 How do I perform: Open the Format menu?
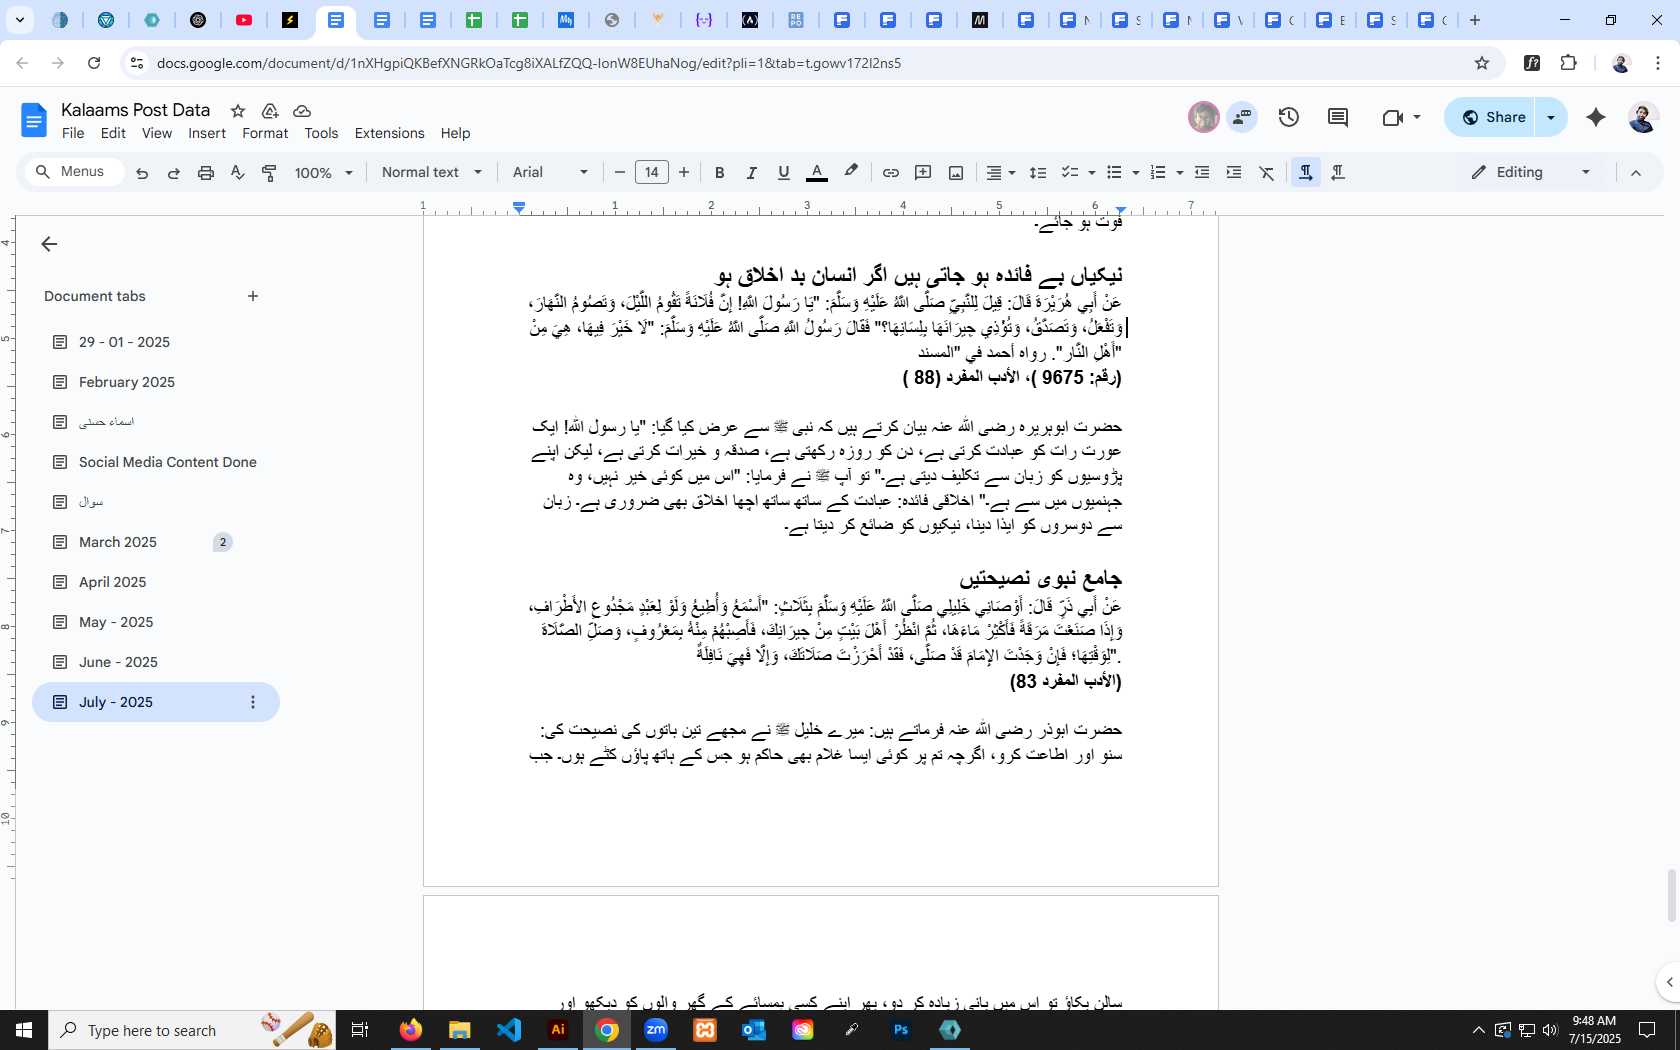click(265, 133)
